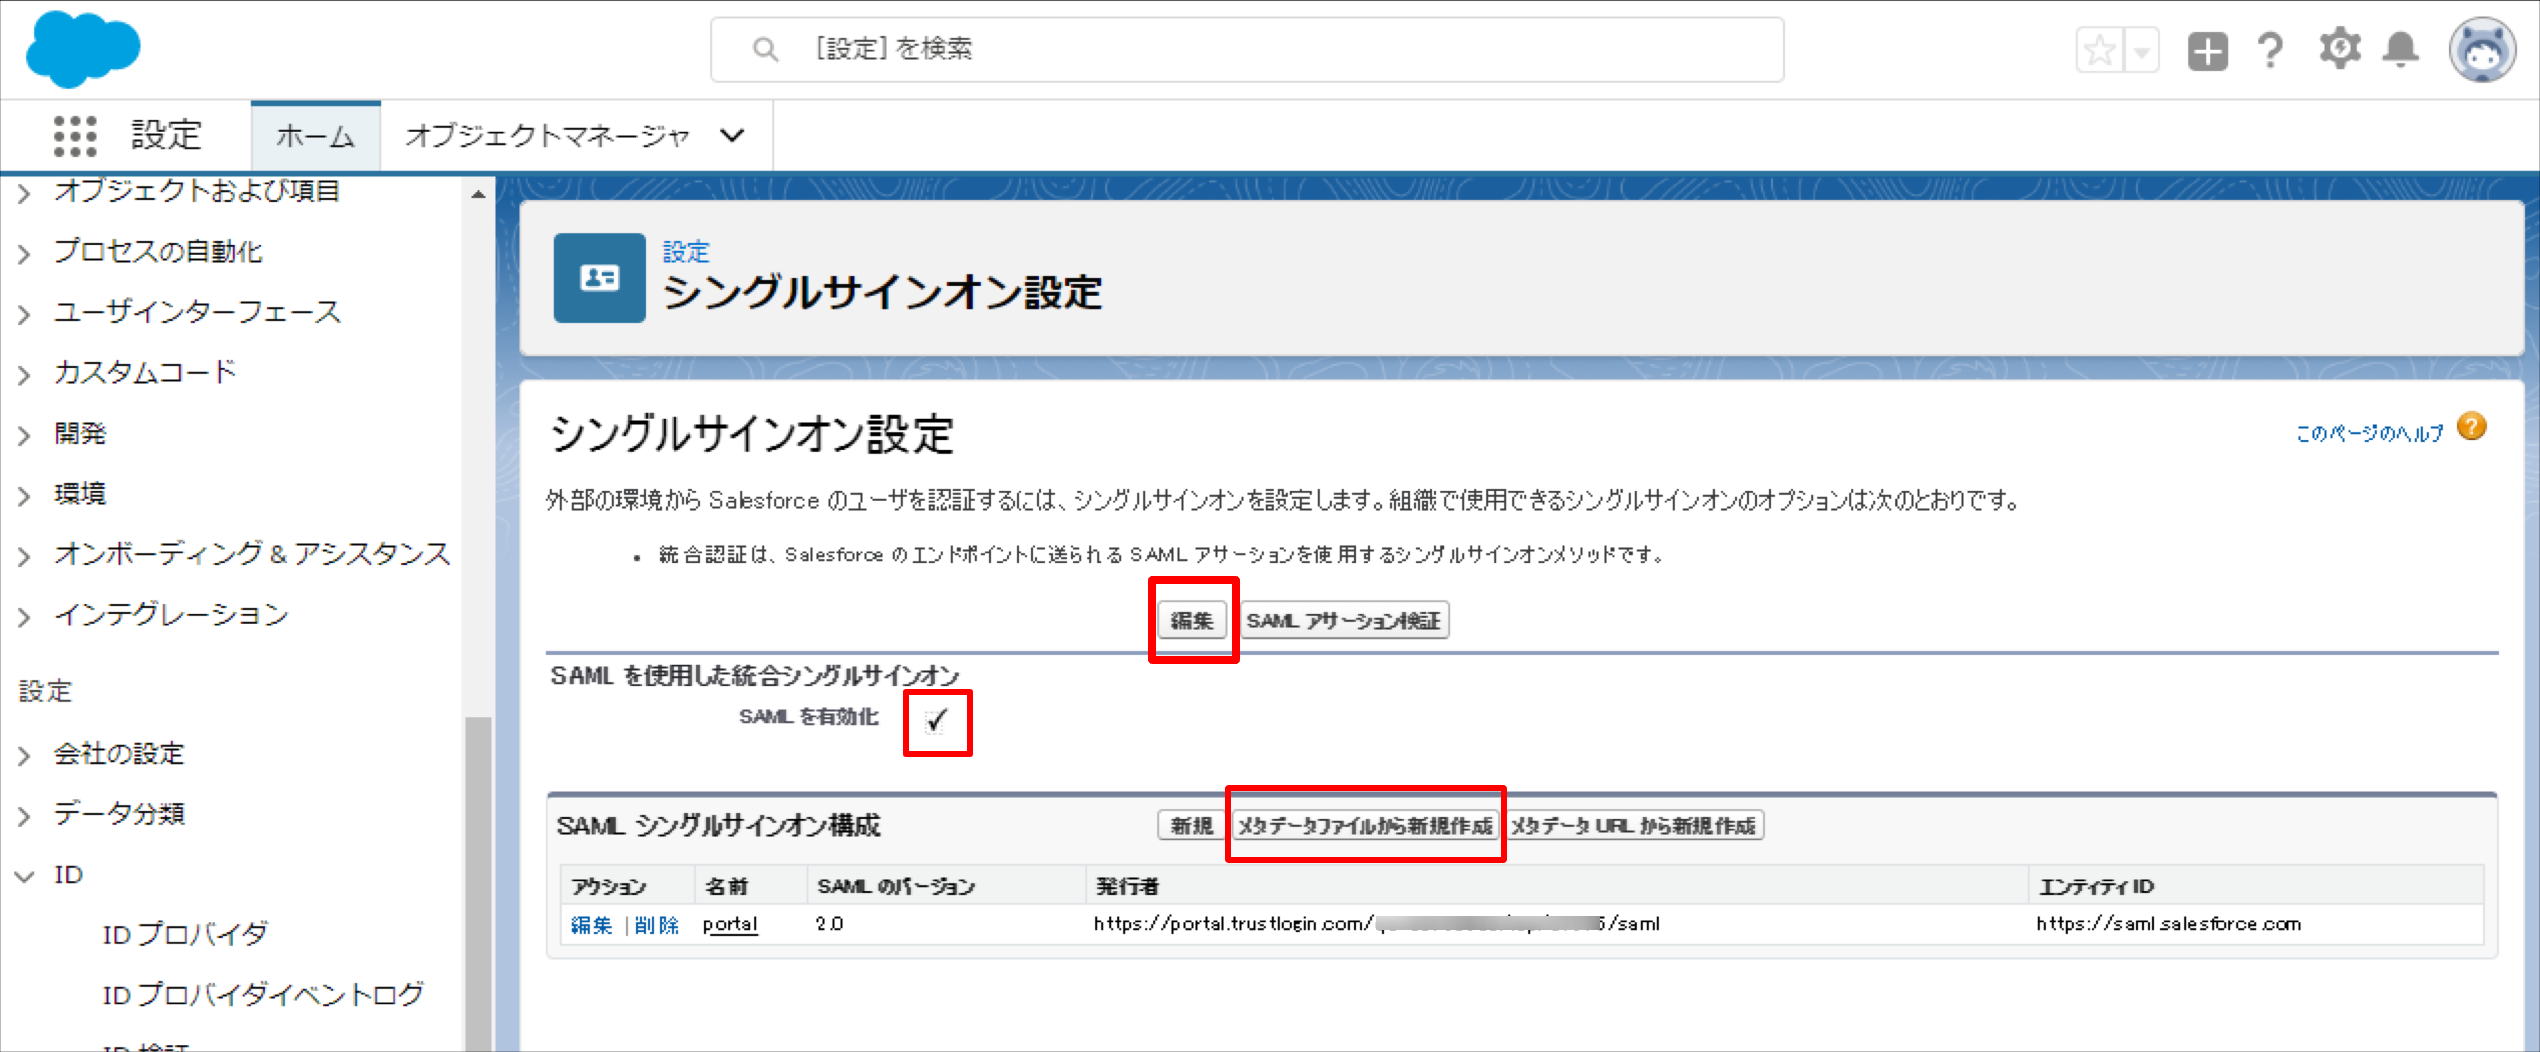View notifications via the bell icon
2540x1052 pixels.
(2402, 48)
